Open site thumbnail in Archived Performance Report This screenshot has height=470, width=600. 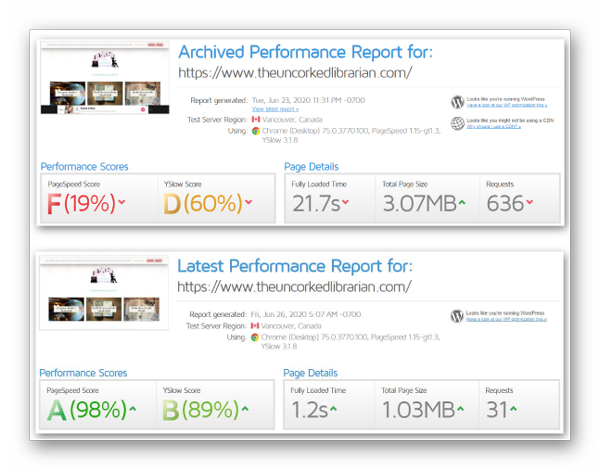(x=105, y=78)
